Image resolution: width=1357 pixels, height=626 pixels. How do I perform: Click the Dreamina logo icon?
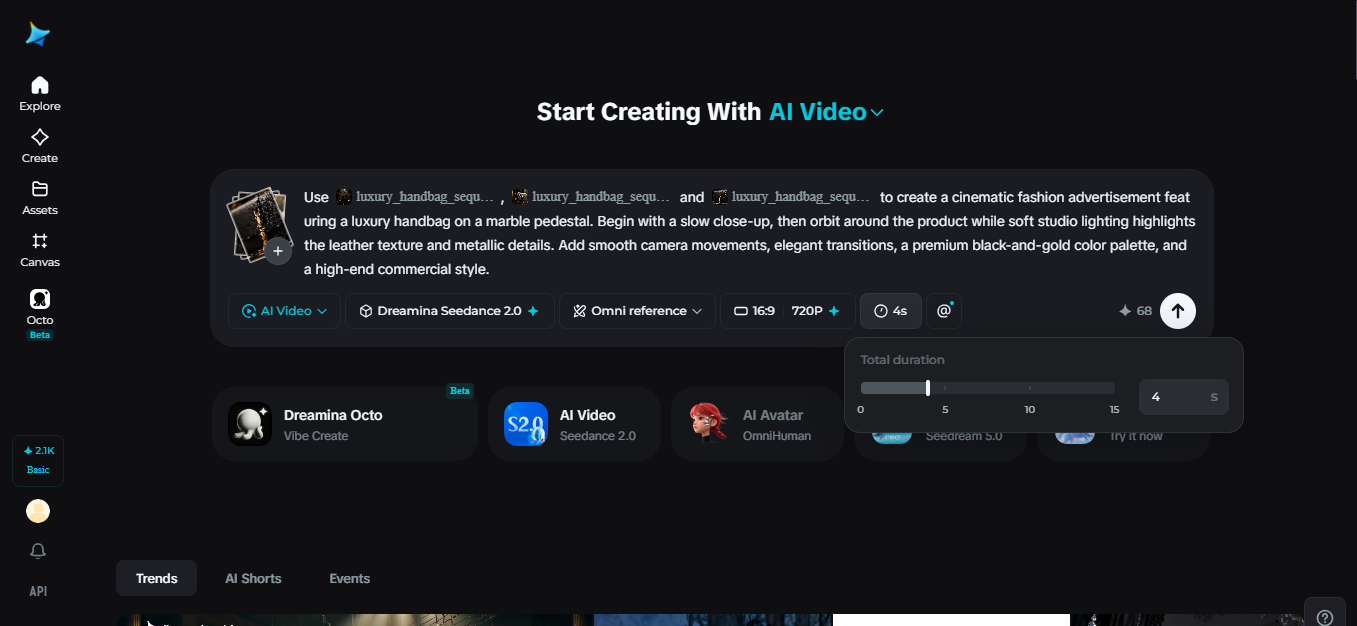click(x=38, y=35)
